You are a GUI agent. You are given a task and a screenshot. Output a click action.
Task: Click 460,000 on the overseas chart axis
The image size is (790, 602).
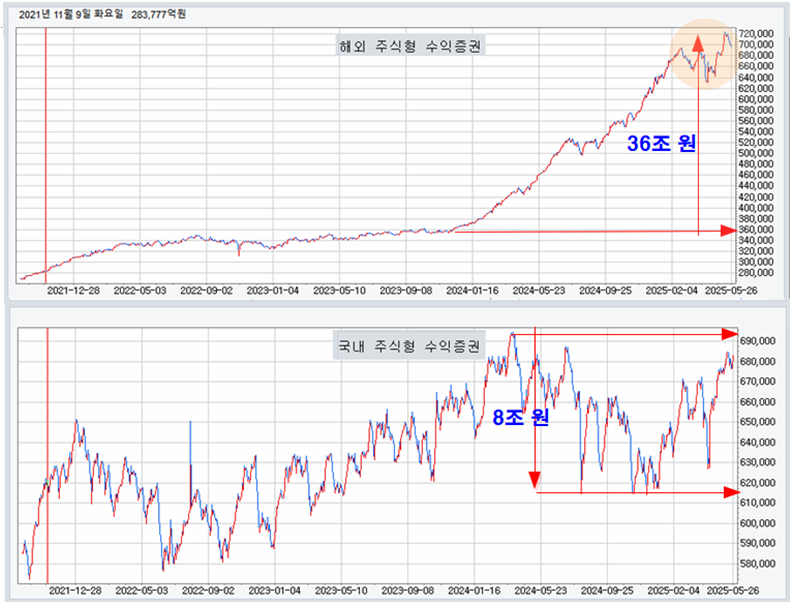point(756,175)
